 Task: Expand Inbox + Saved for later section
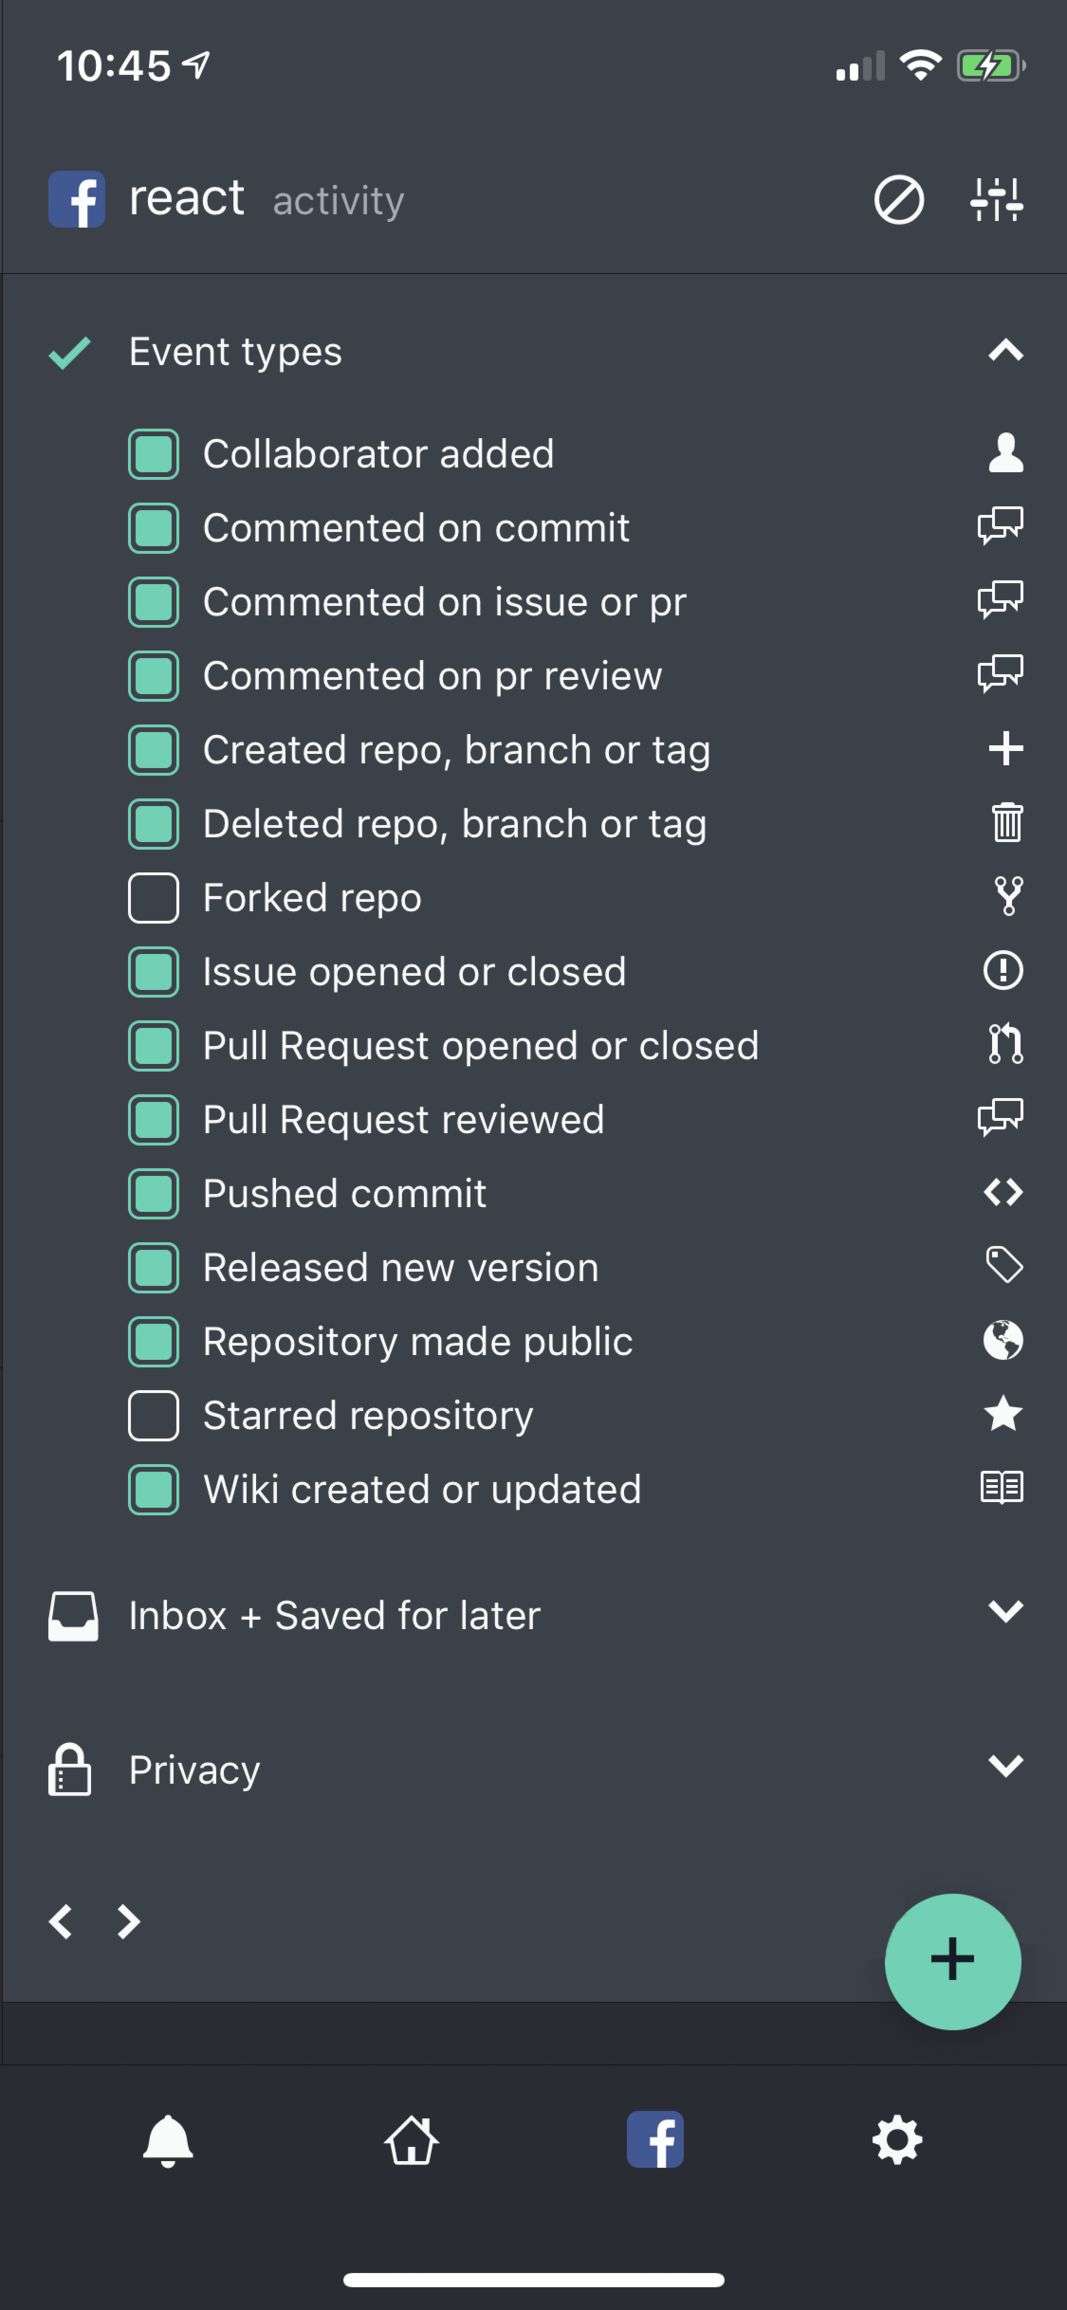[1005, 1611]
